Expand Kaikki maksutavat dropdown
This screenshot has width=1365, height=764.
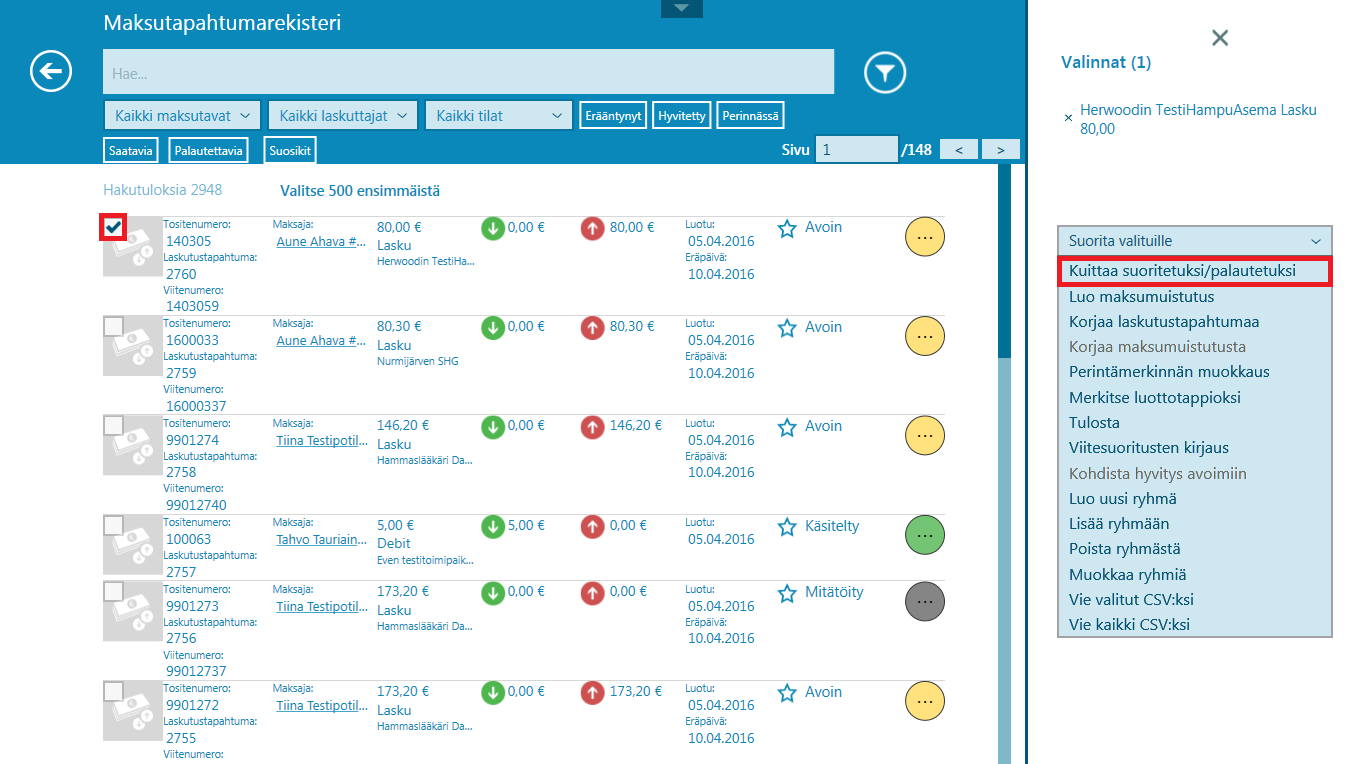coord(182,116)
